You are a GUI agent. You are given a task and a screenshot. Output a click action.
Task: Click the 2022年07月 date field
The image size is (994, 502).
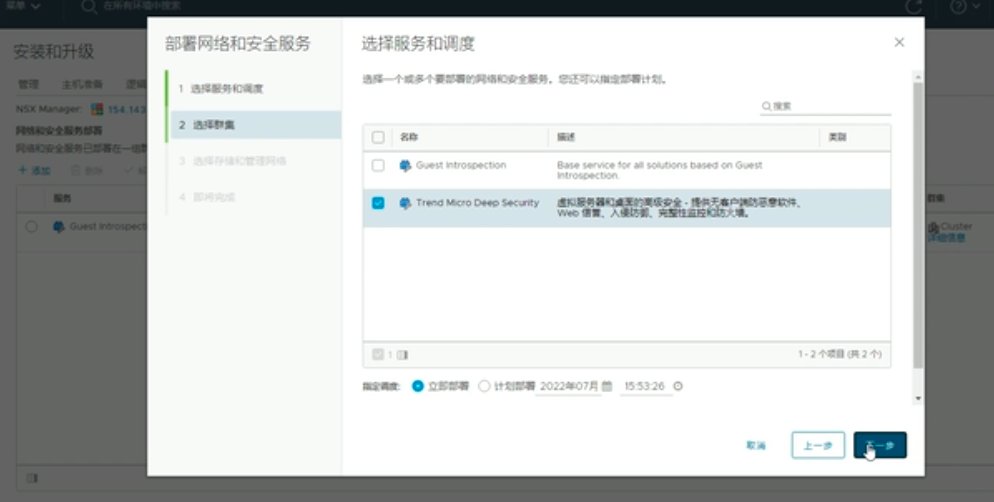pyautogui.click(x=569, y=386)
